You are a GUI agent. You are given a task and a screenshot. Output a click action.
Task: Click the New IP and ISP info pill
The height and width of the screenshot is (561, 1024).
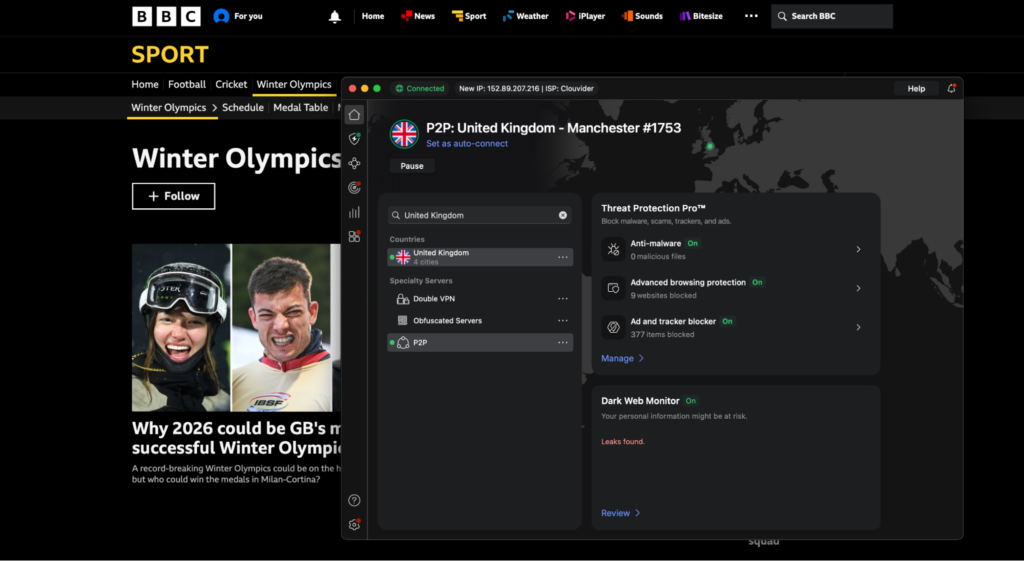tap(526, 88)
